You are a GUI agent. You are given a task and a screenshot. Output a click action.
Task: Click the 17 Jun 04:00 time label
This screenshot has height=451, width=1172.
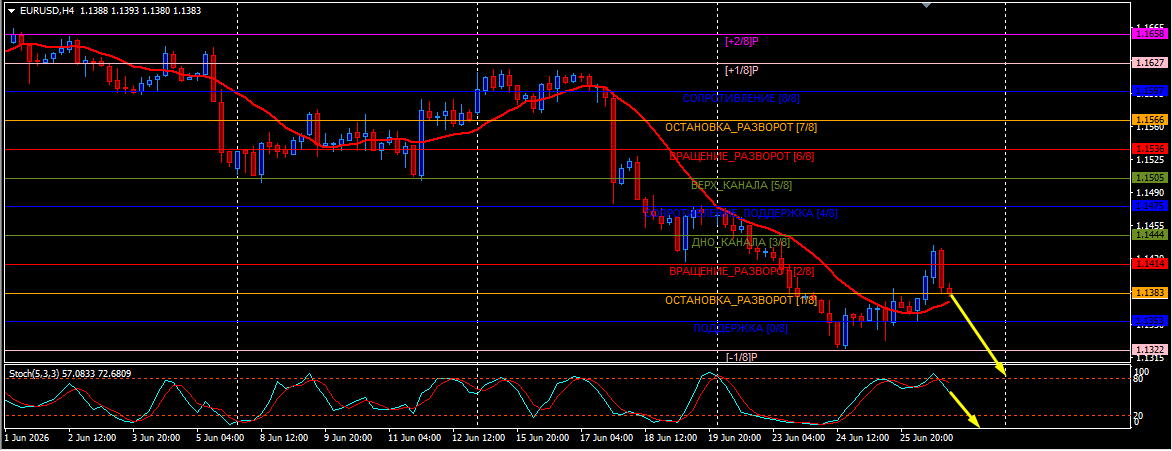tap(605, 436)
